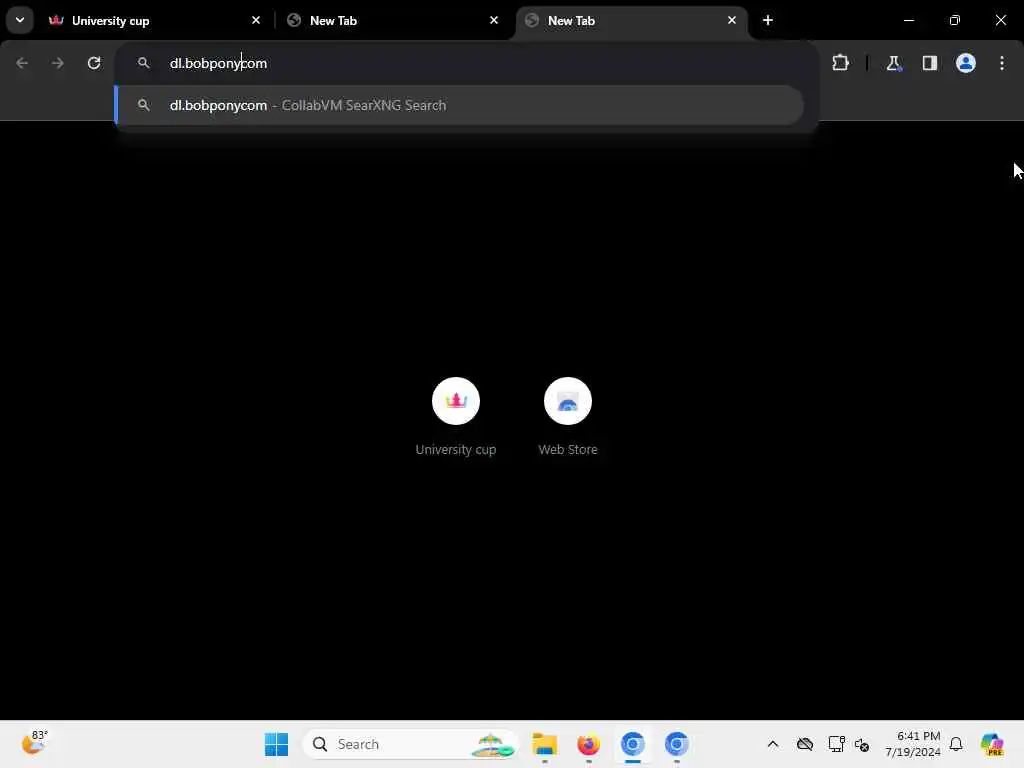Viewport: 1024px width, 768px height.
Task: Go forward to next page
Action: pyautogui.click(x=57, y=63)
